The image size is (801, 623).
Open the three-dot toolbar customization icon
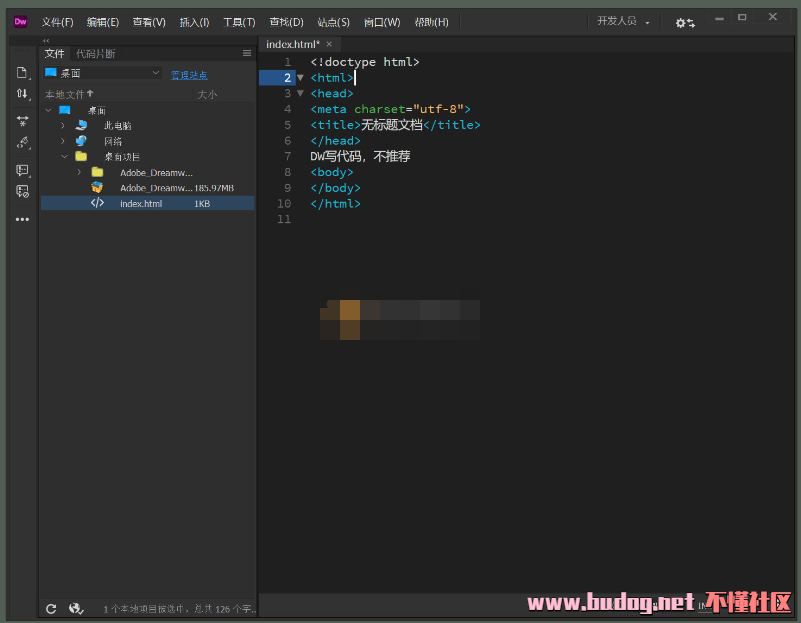pyautogui.click(x=22, y=219)
